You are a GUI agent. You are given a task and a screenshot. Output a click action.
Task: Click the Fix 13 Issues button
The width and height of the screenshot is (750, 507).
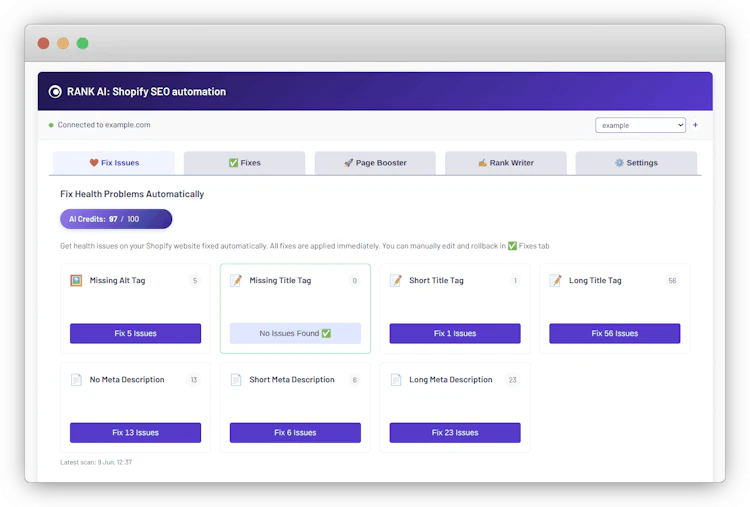pyautogui.click(x=135, y=432)
